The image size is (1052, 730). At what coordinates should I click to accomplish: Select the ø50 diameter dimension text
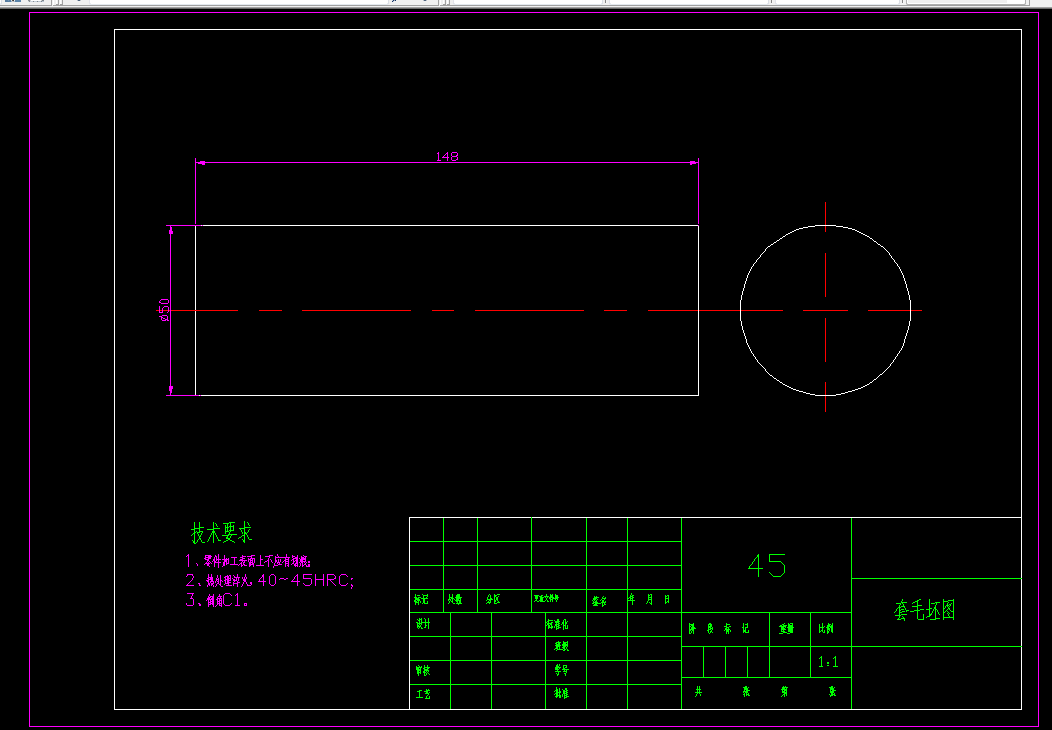tap(163, 310)
